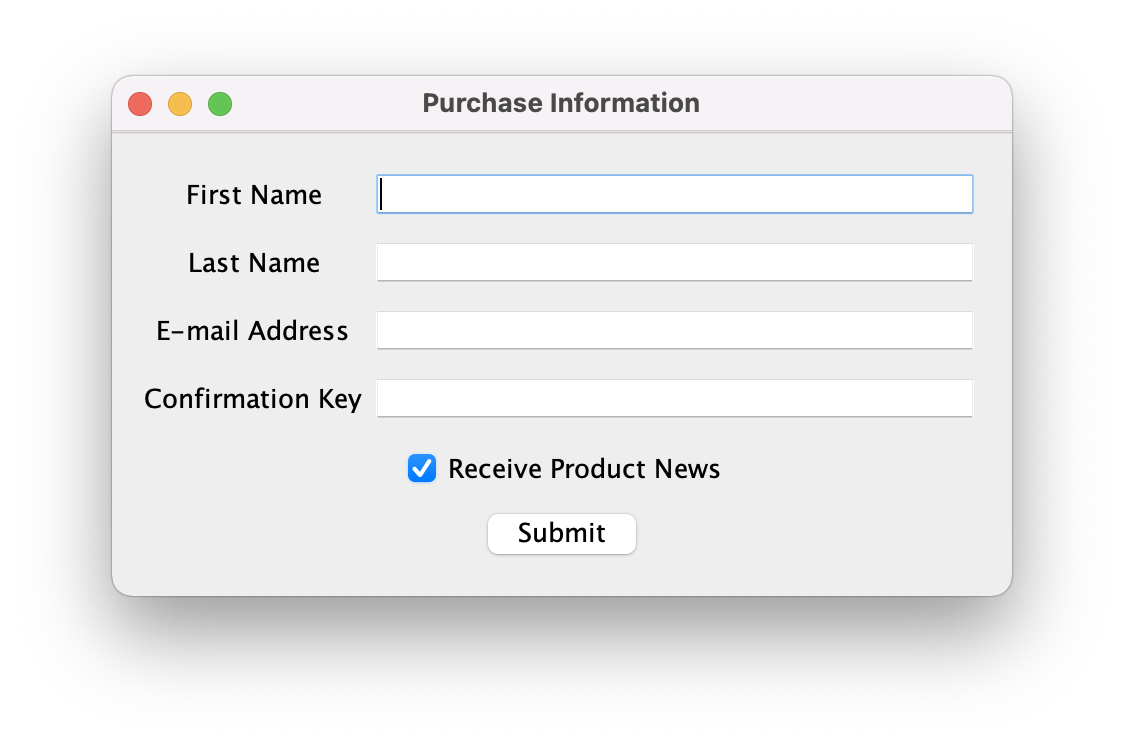The width and height of the screenshot is (1124, 744).
Task: Minimize the window with the yellow button
Action: point(180,104)
